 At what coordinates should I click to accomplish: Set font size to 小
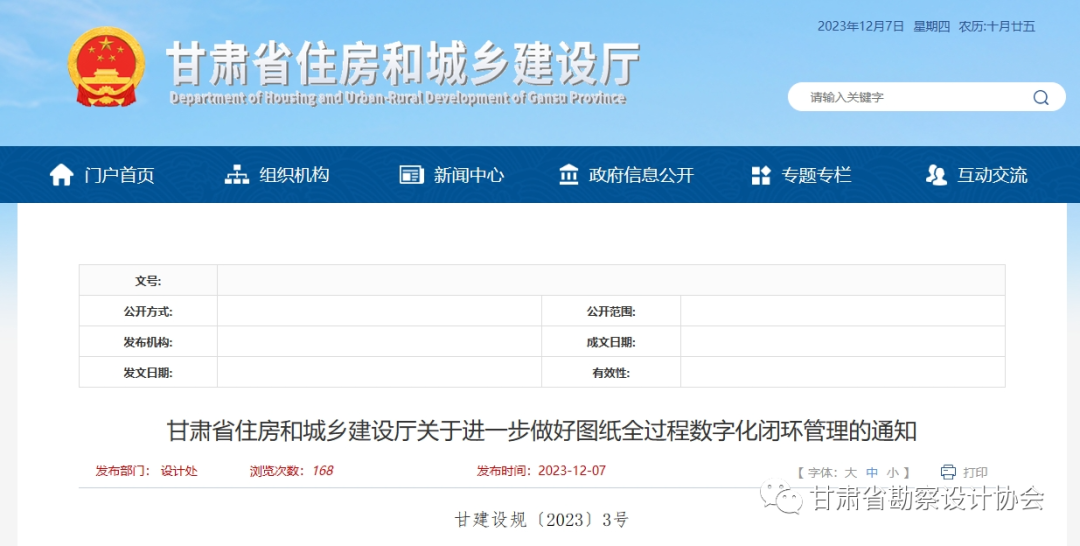[892, 473]
